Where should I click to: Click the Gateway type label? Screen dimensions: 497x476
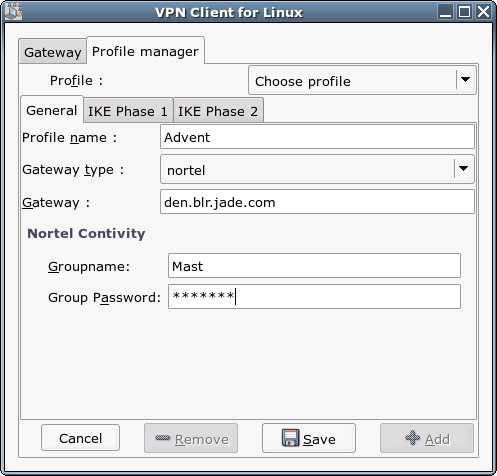tap(73, 170)
